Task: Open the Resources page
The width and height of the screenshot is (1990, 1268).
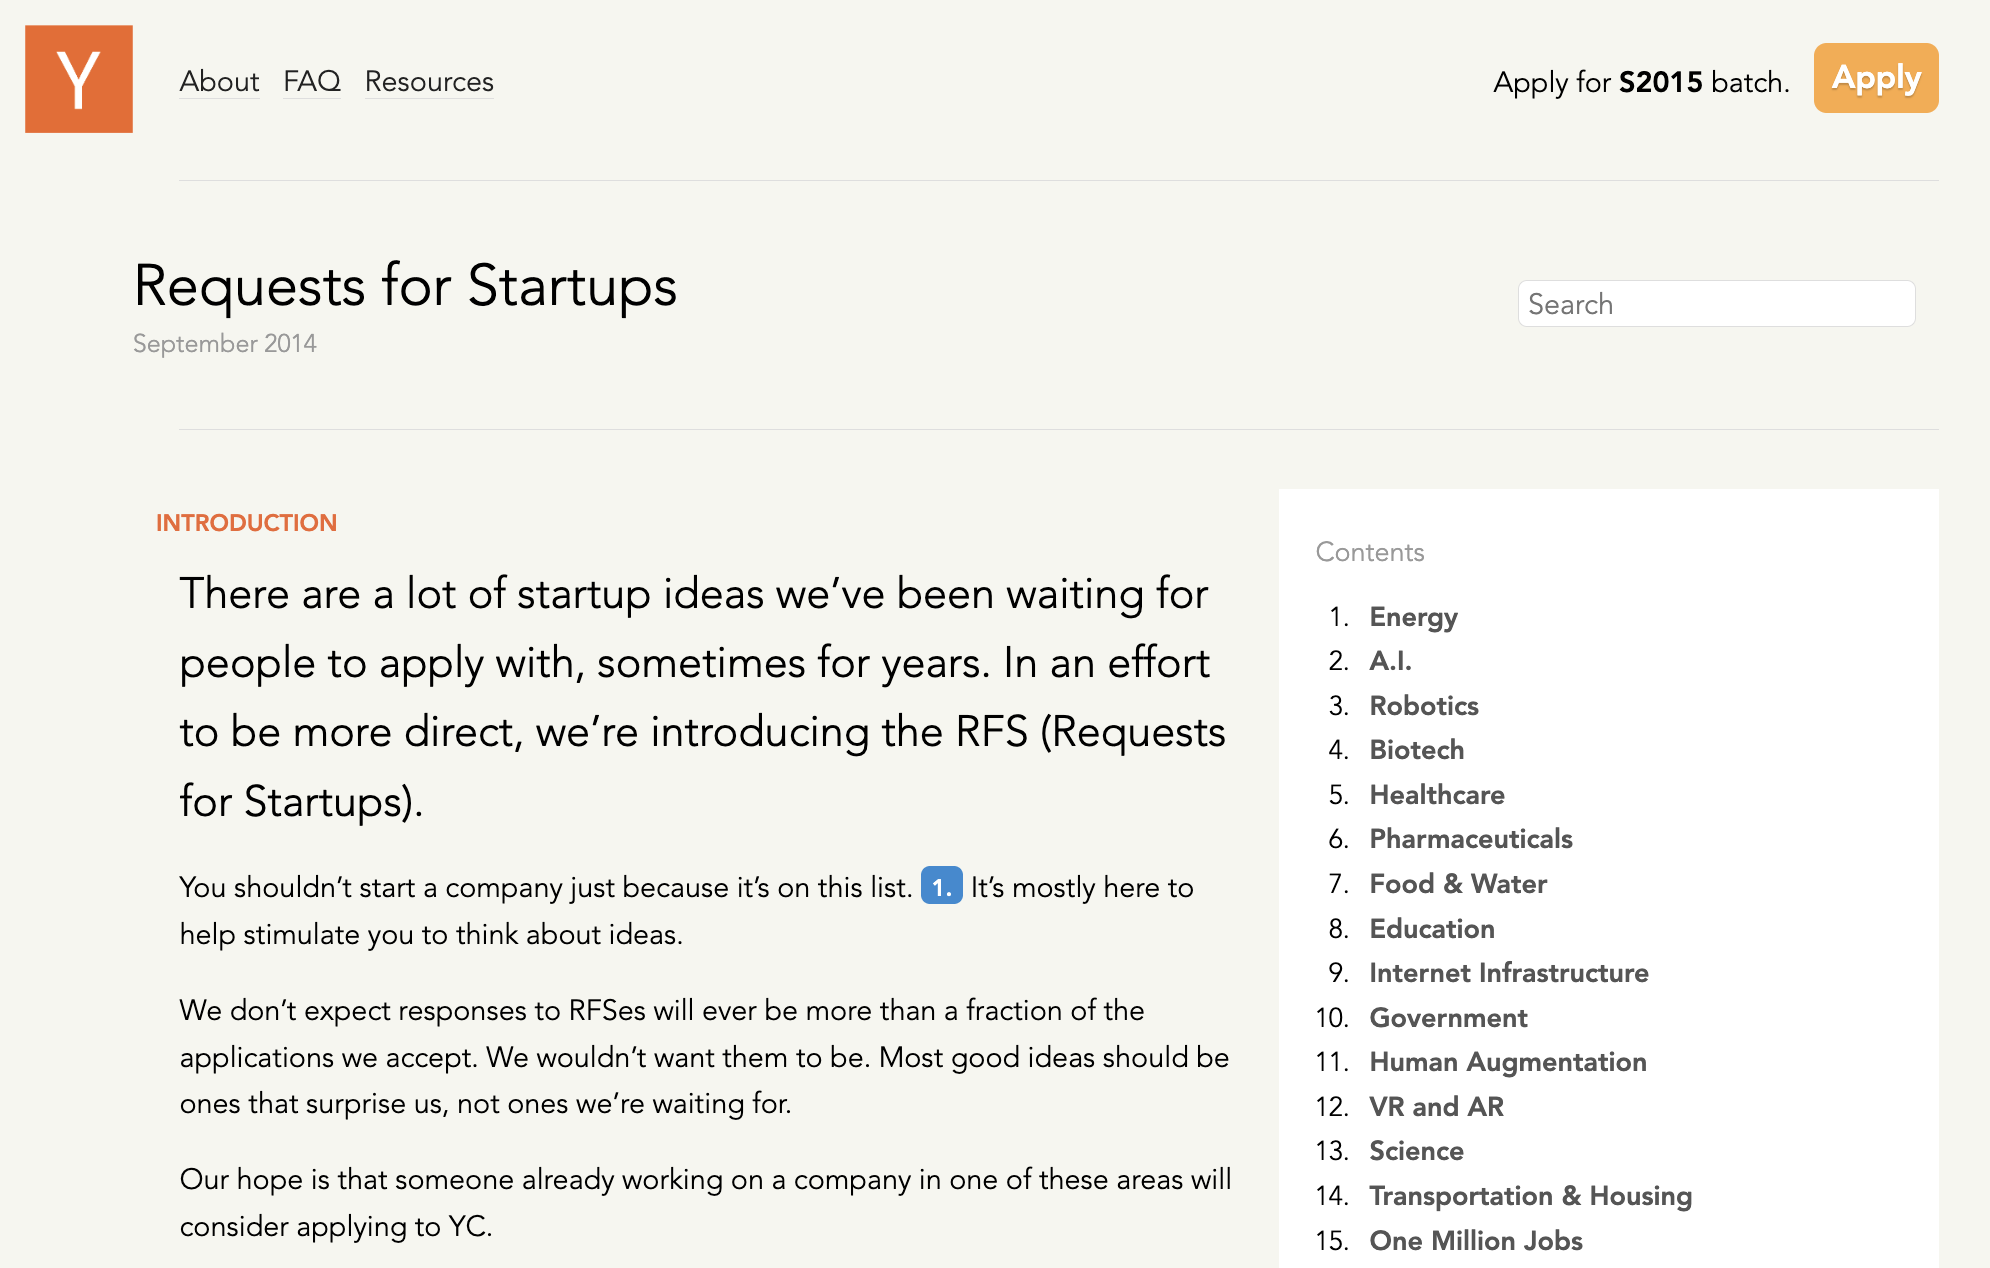Action: tap(428, 82)
